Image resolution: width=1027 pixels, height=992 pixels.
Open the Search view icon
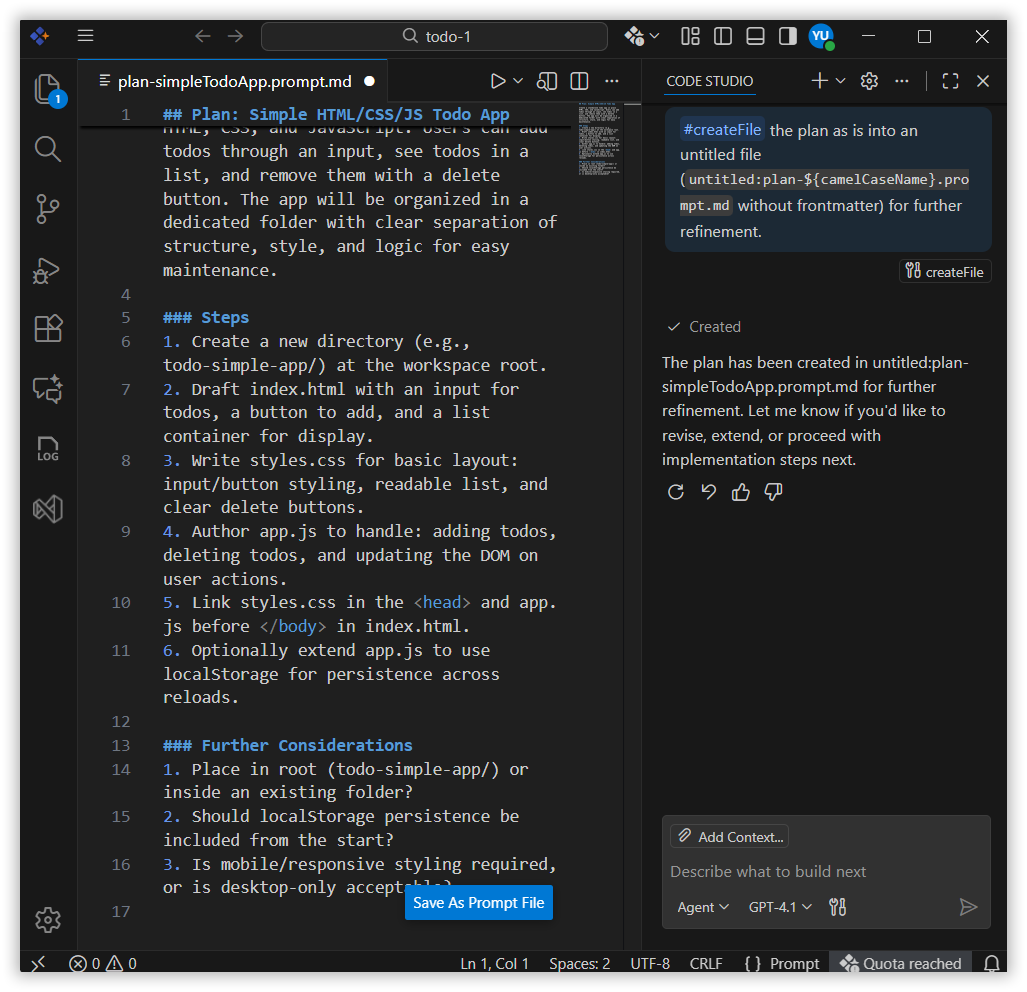click(48, 149)
